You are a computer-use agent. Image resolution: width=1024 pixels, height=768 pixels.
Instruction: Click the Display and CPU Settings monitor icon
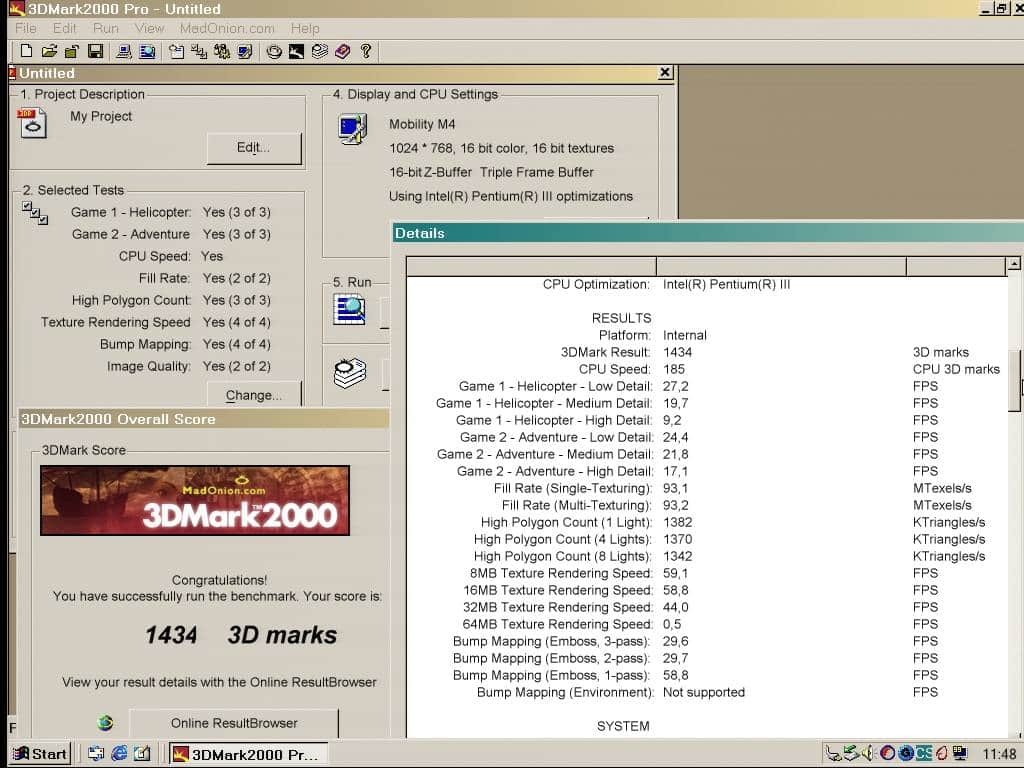[x=353, y=129]
